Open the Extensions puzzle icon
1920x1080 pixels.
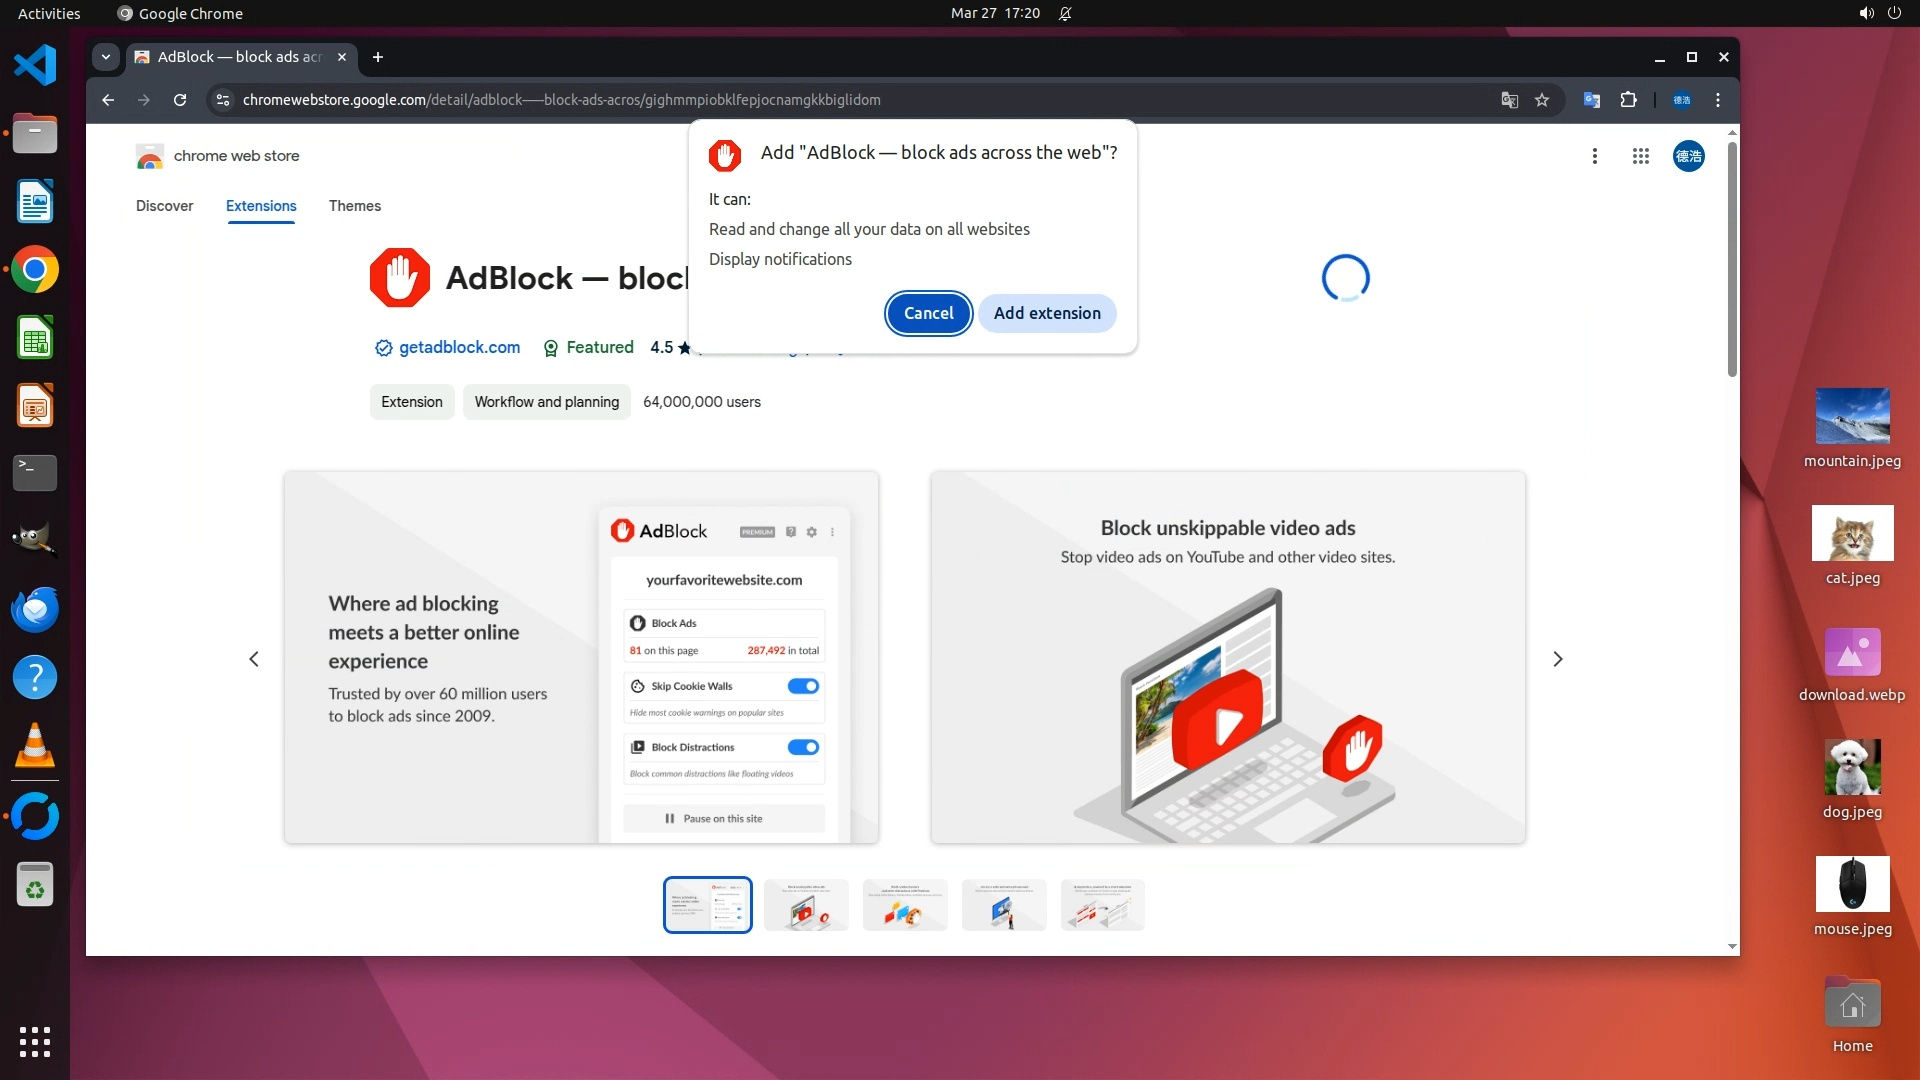point(1628,100)
